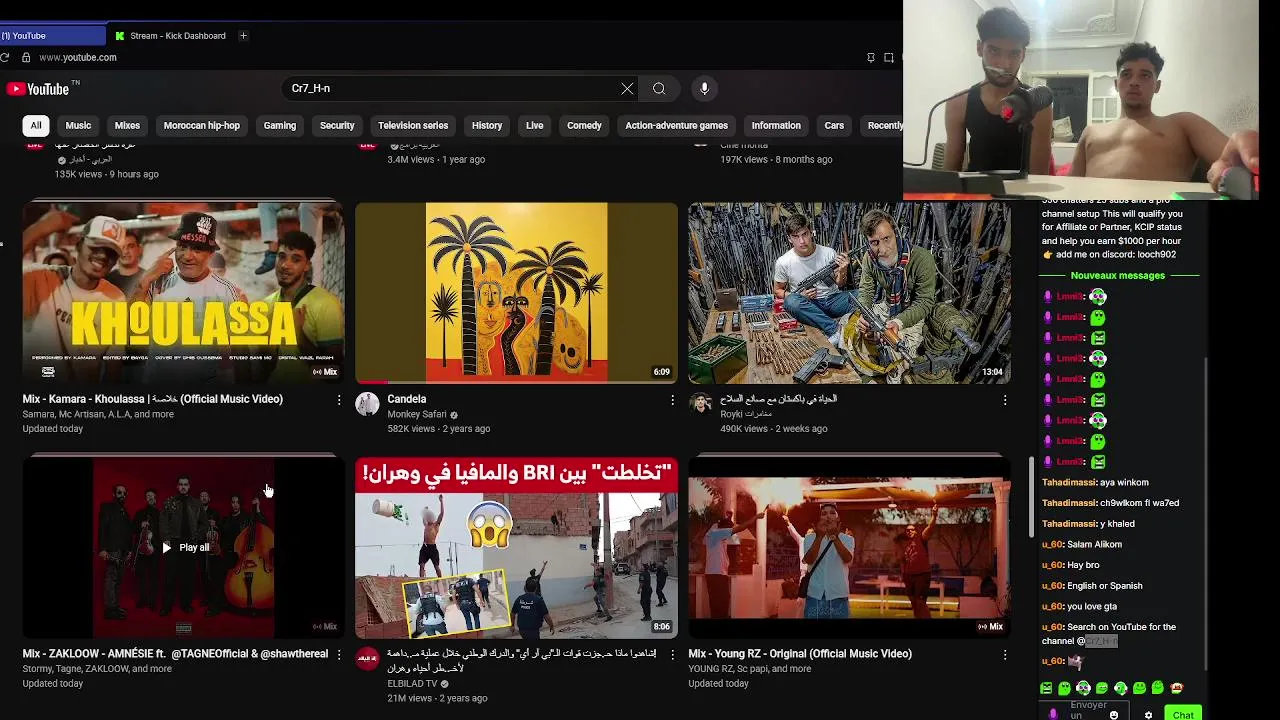This screenshot has width=1280, height=720.
Task: Filter feed by Cars chip
Action: pos(834,126)
